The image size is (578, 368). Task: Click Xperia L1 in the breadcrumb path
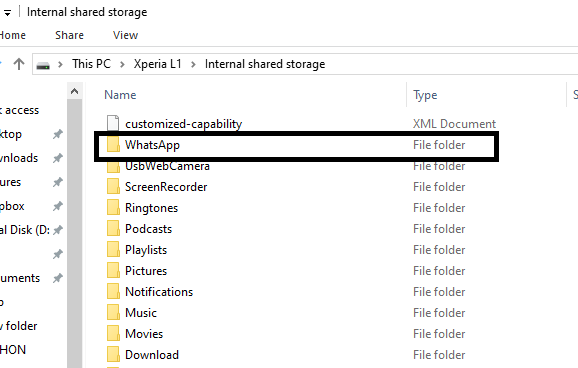point(157,64)
